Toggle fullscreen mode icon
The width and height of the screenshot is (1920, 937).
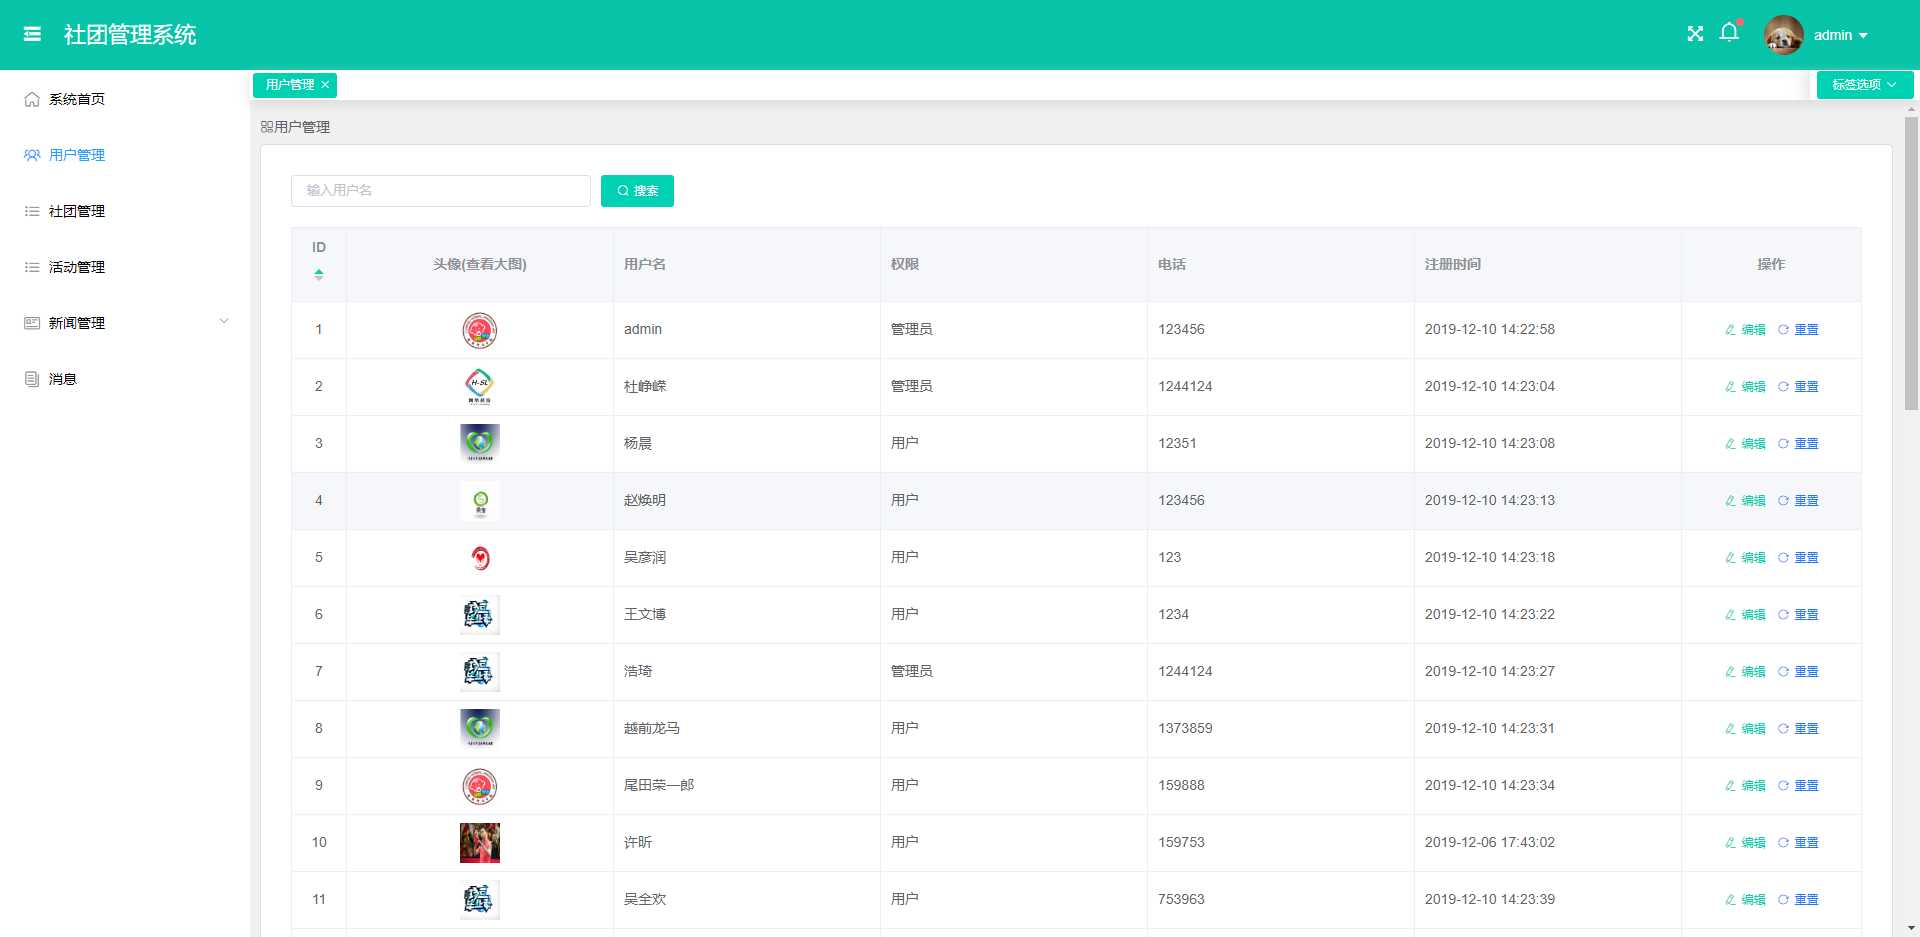pos(1695,34)
